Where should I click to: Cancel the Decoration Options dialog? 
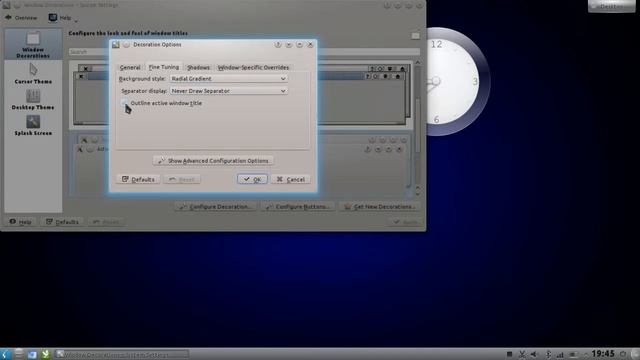291,179
